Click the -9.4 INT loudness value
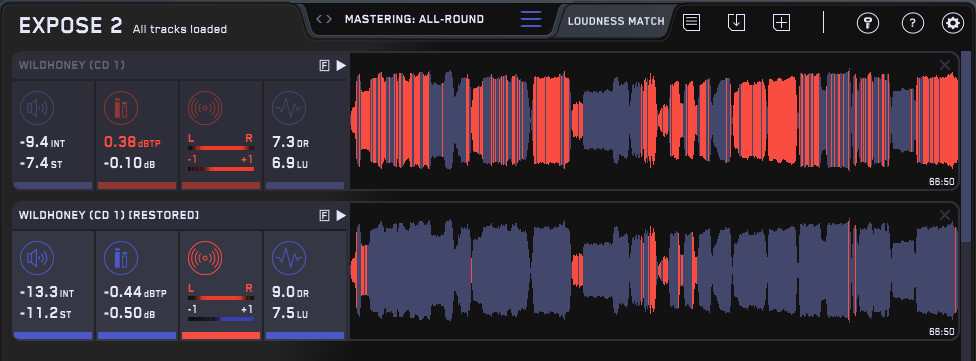Viewport: 976px width, 361px height. (42, 143)
